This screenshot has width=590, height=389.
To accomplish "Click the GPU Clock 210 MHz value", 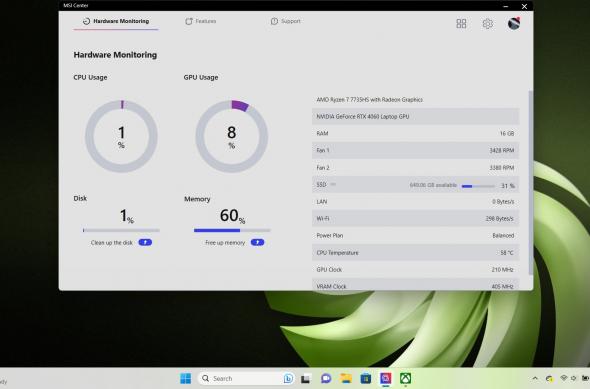I will click(502, 270).
